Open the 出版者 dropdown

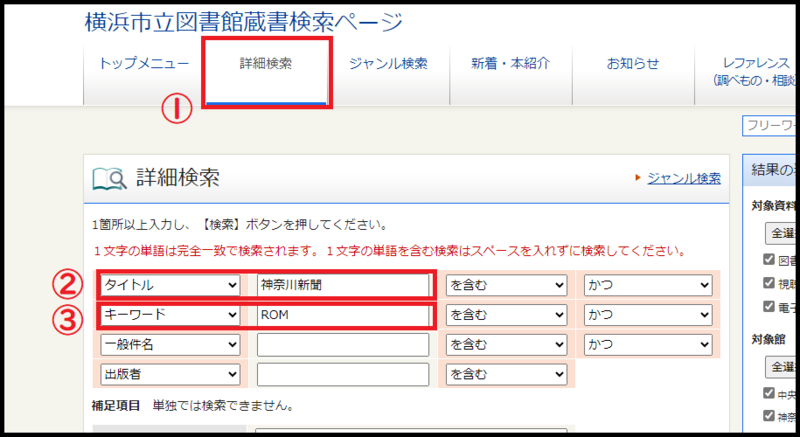pos(169,374)
